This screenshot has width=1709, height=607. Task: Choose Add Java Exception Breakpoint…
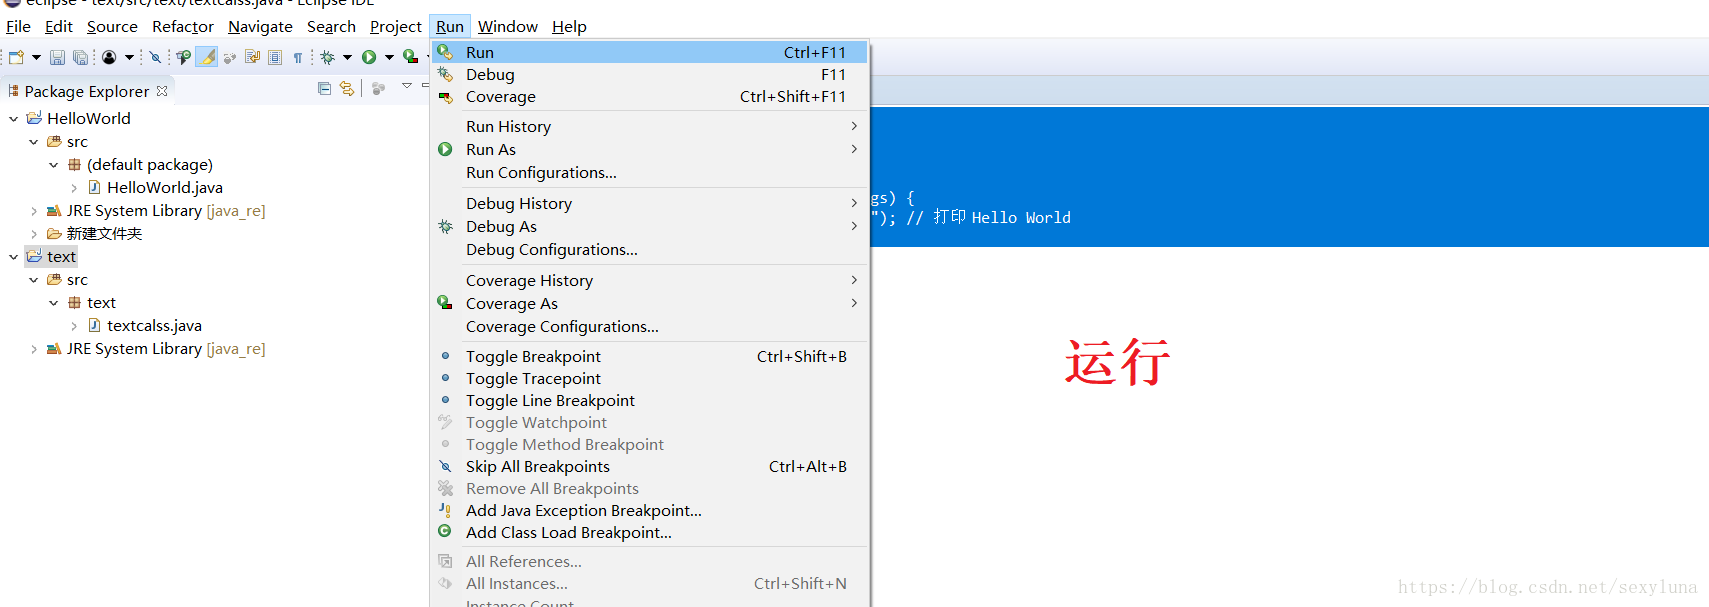[650, 510]
